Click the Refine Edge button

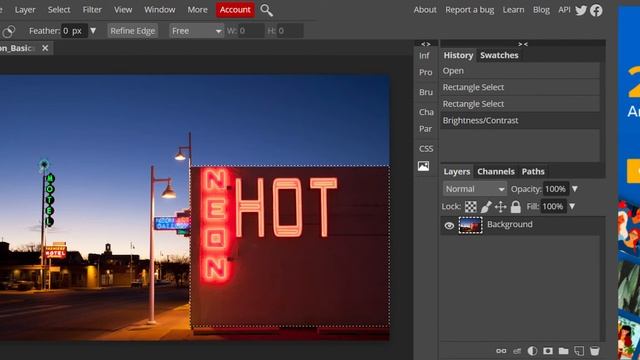coord(133,31)
